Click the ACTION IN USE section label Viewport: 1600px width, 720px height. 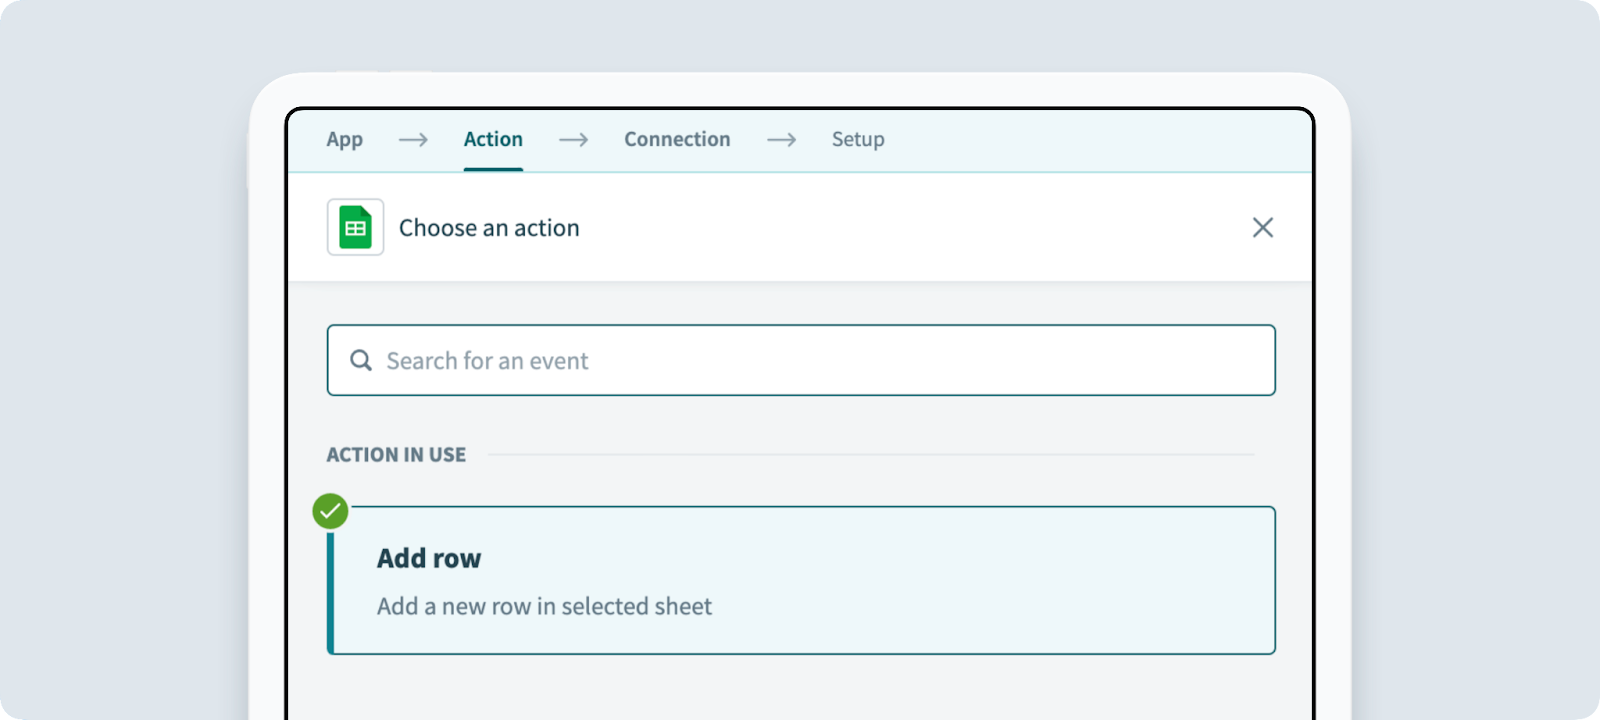[396, 455]
